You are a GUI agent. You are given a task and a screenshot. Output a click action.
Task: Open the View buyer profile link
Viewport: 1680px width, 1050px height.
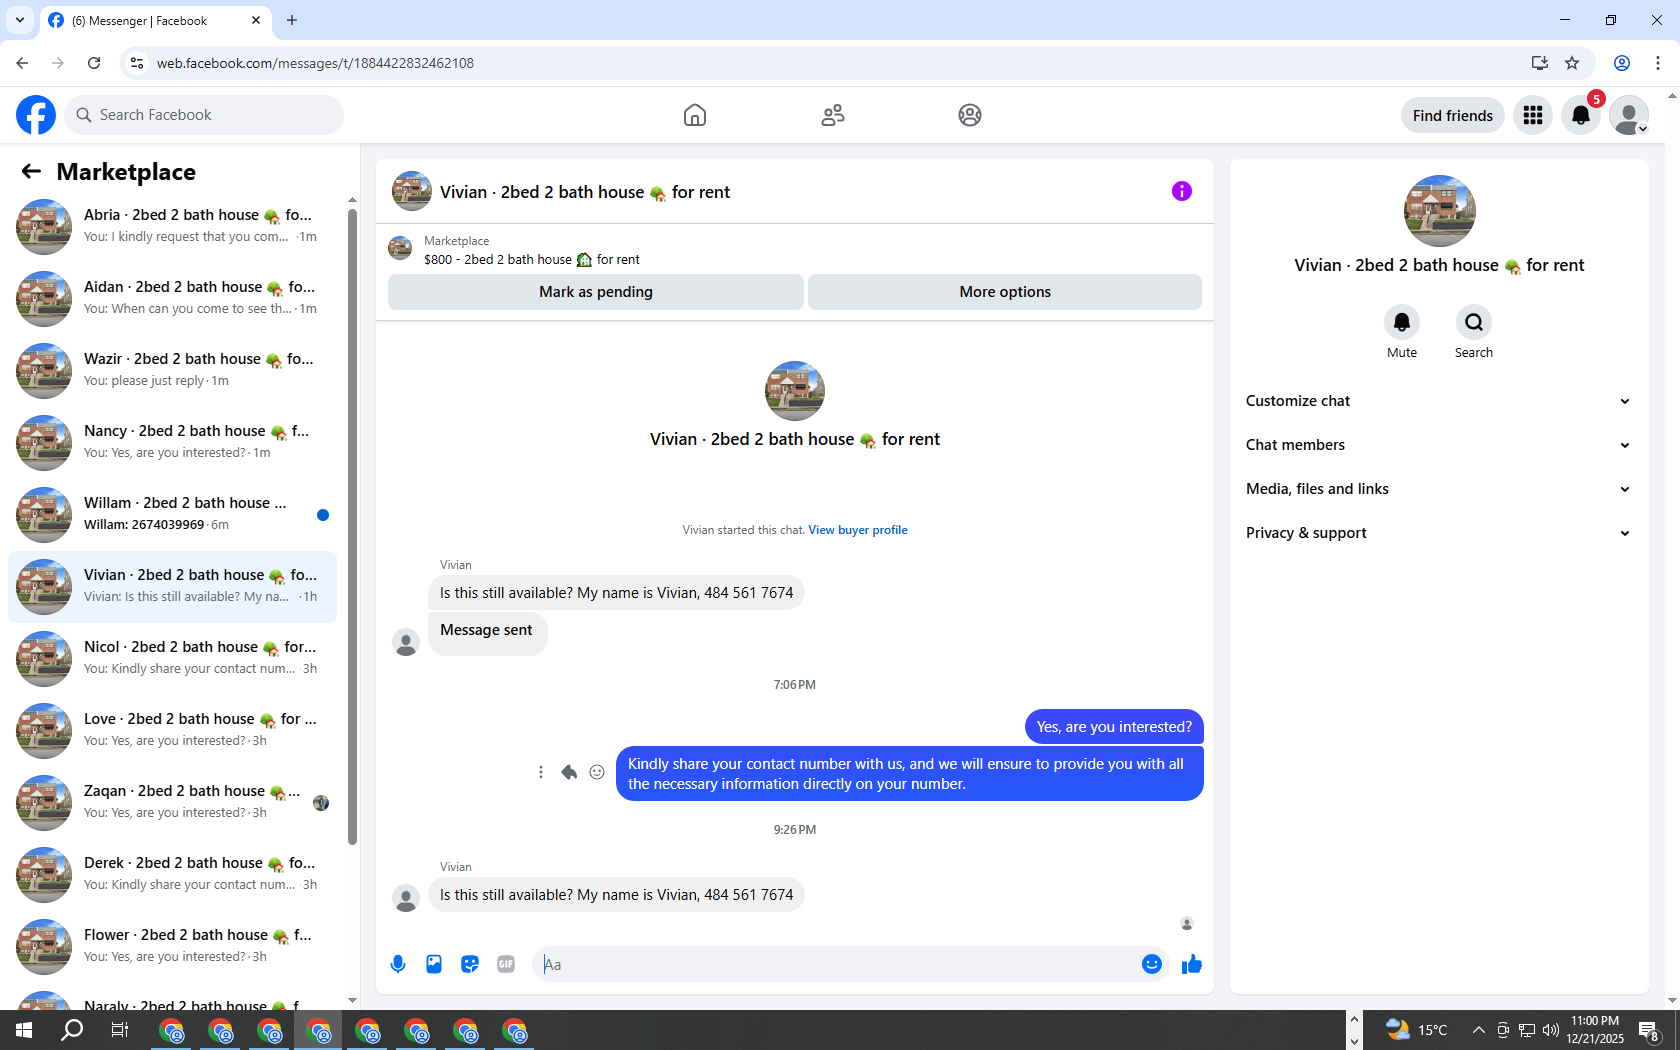coord(858,530)
